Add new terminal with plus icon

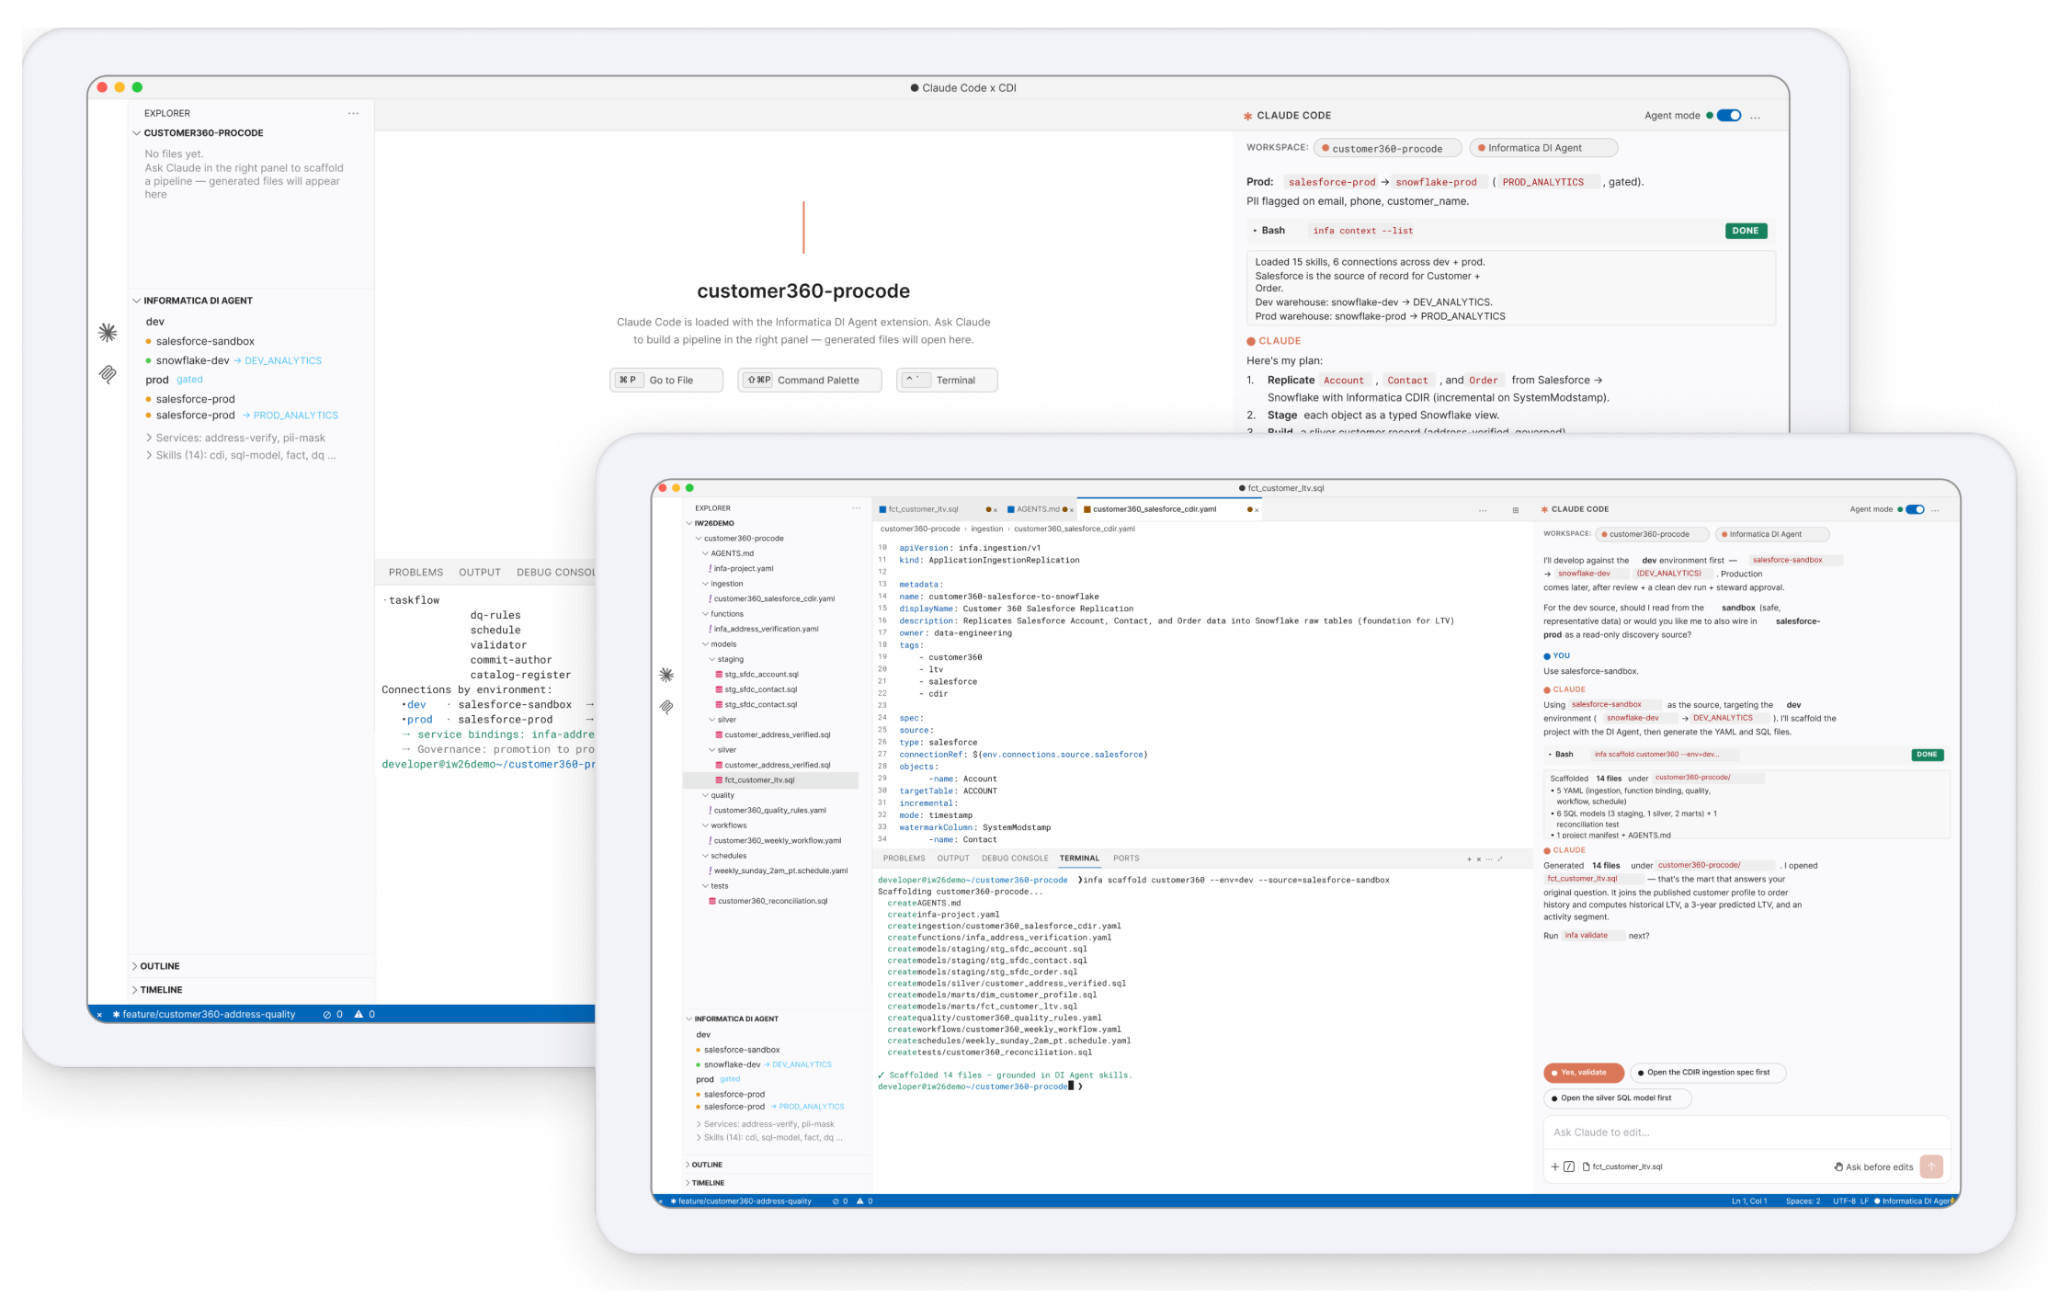coord(1469,859)
